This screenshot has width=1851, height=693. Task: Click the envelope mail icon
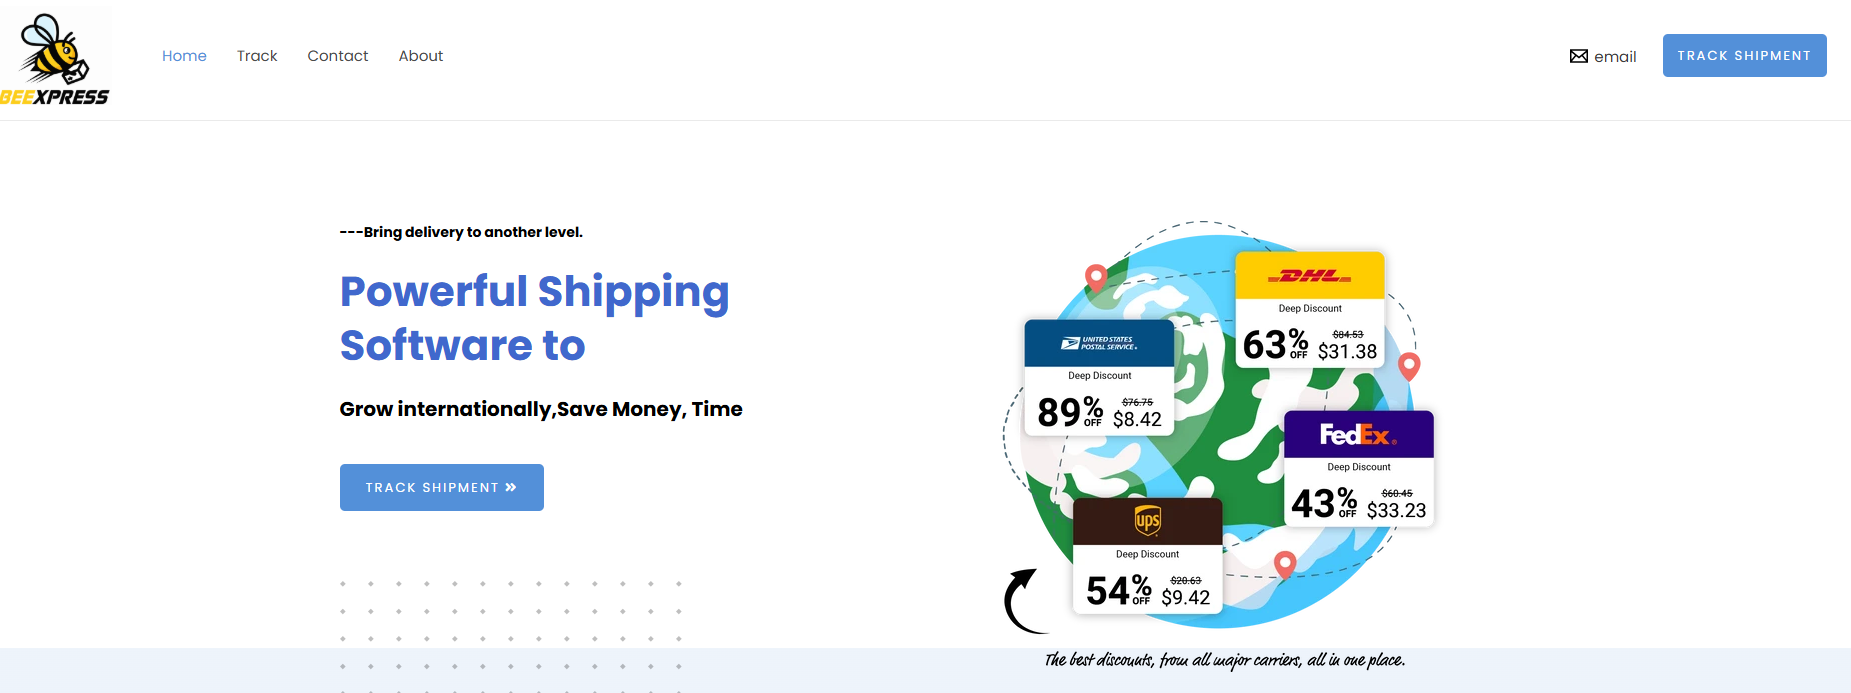(x=1579, y=56)
